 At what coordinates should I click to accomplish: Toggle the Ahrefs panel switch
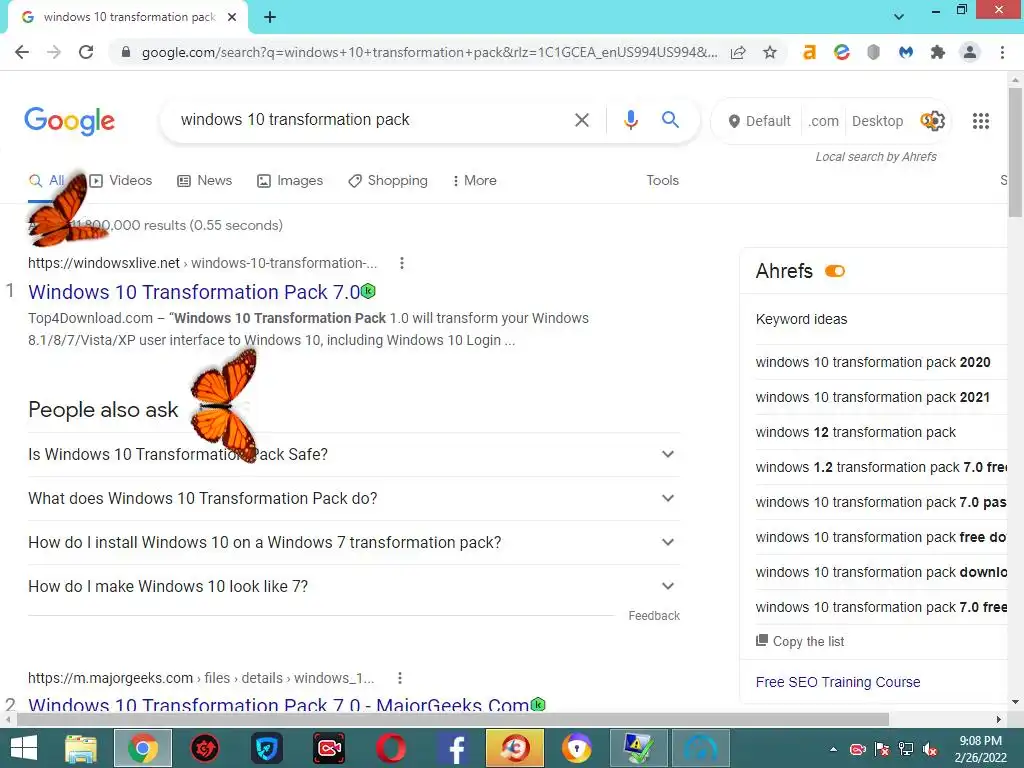click(x=835, y=271)
